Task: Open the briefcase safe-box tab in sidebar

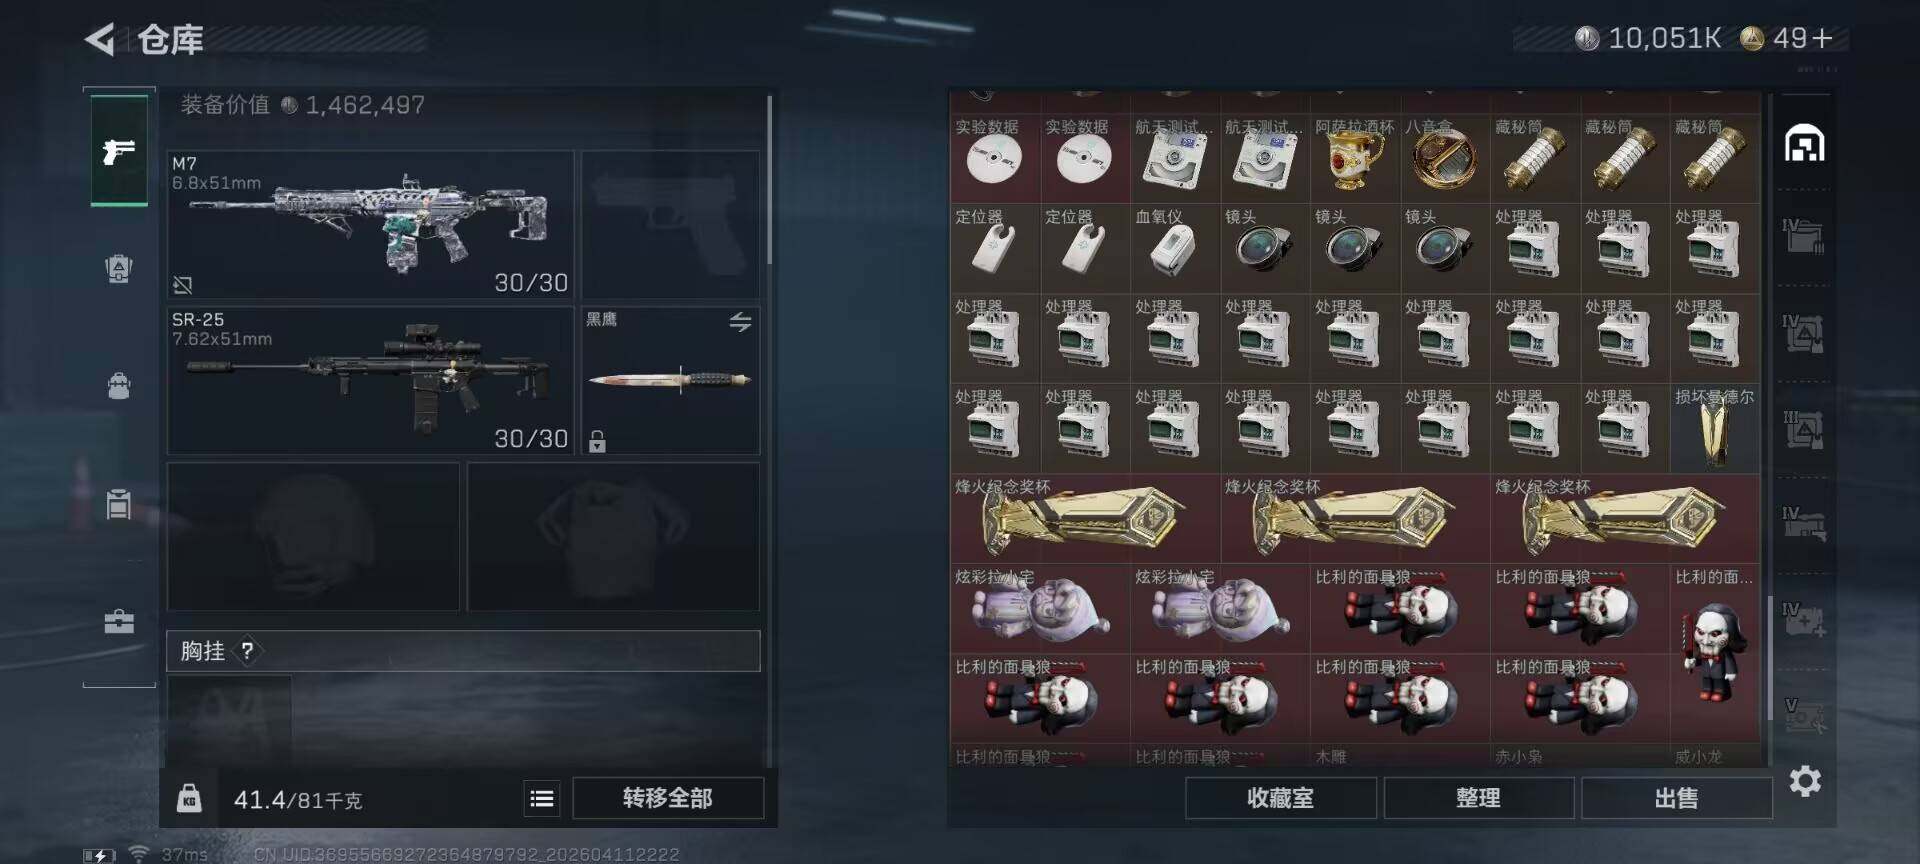Action: (119, 622)
